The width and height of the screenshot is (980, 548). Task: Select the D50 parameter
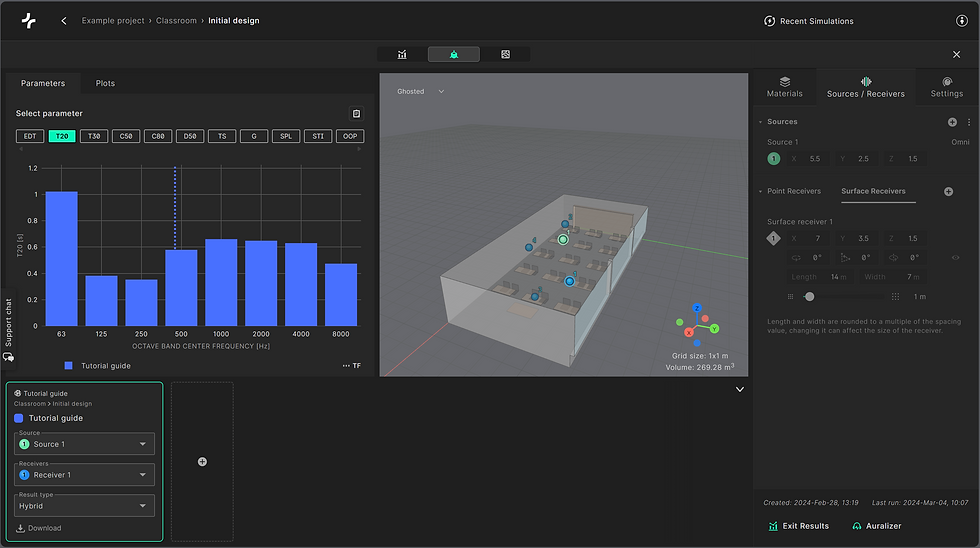coord(190,136)
